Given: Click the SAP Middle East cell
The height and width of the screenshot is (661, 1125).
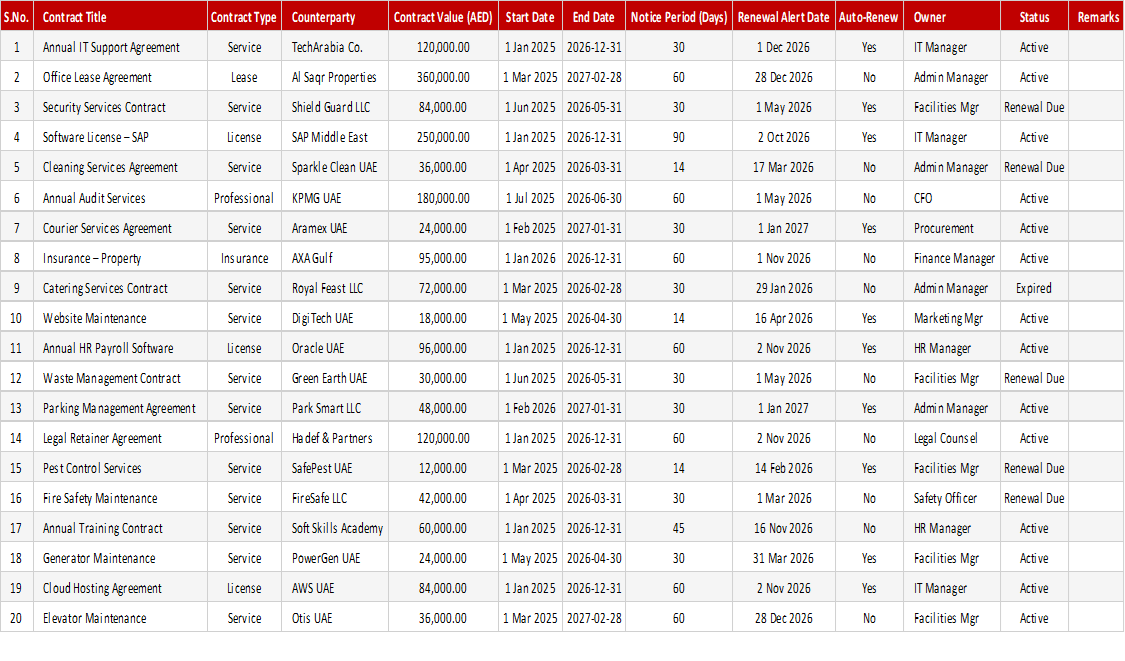Looking at the screenshot, I should tap(335, 137).
